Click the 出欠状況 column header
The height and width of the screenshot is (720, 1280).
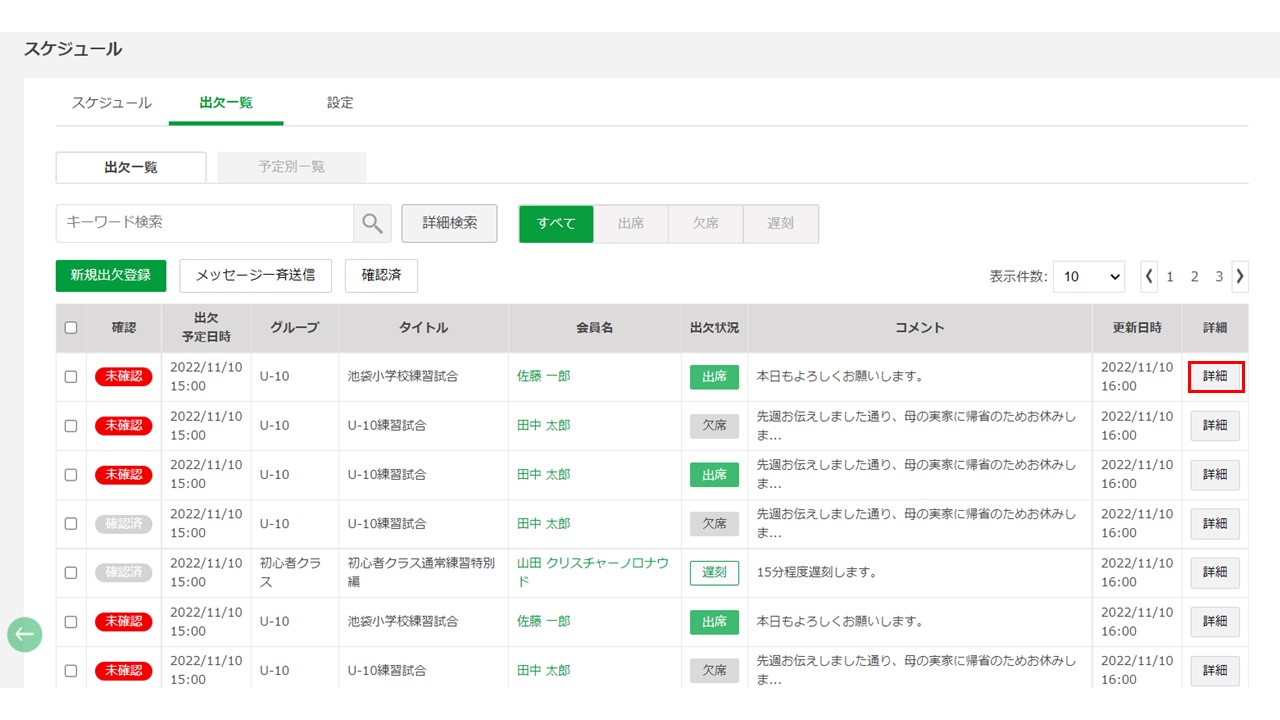(714, 328)
